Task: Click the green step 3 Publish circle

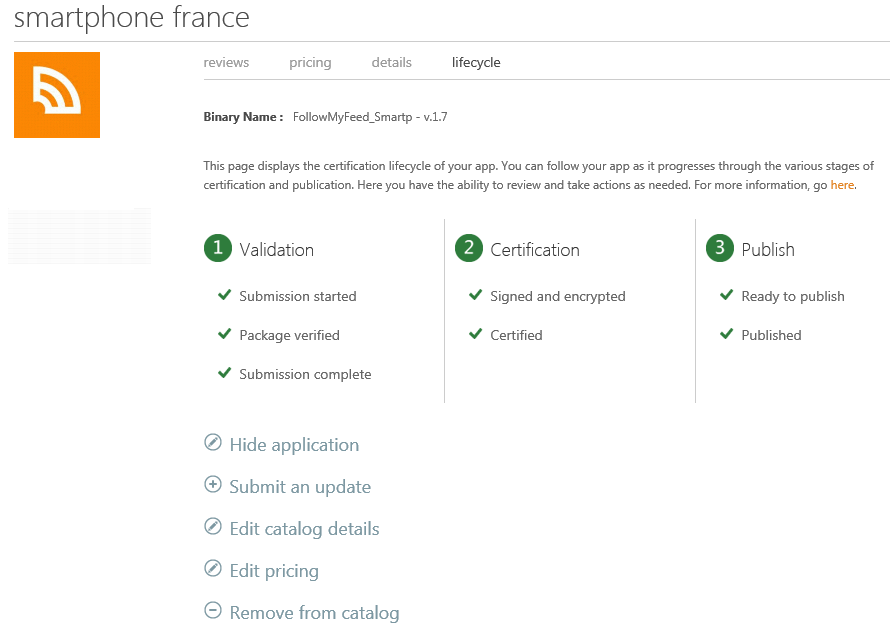Action: 720,248
